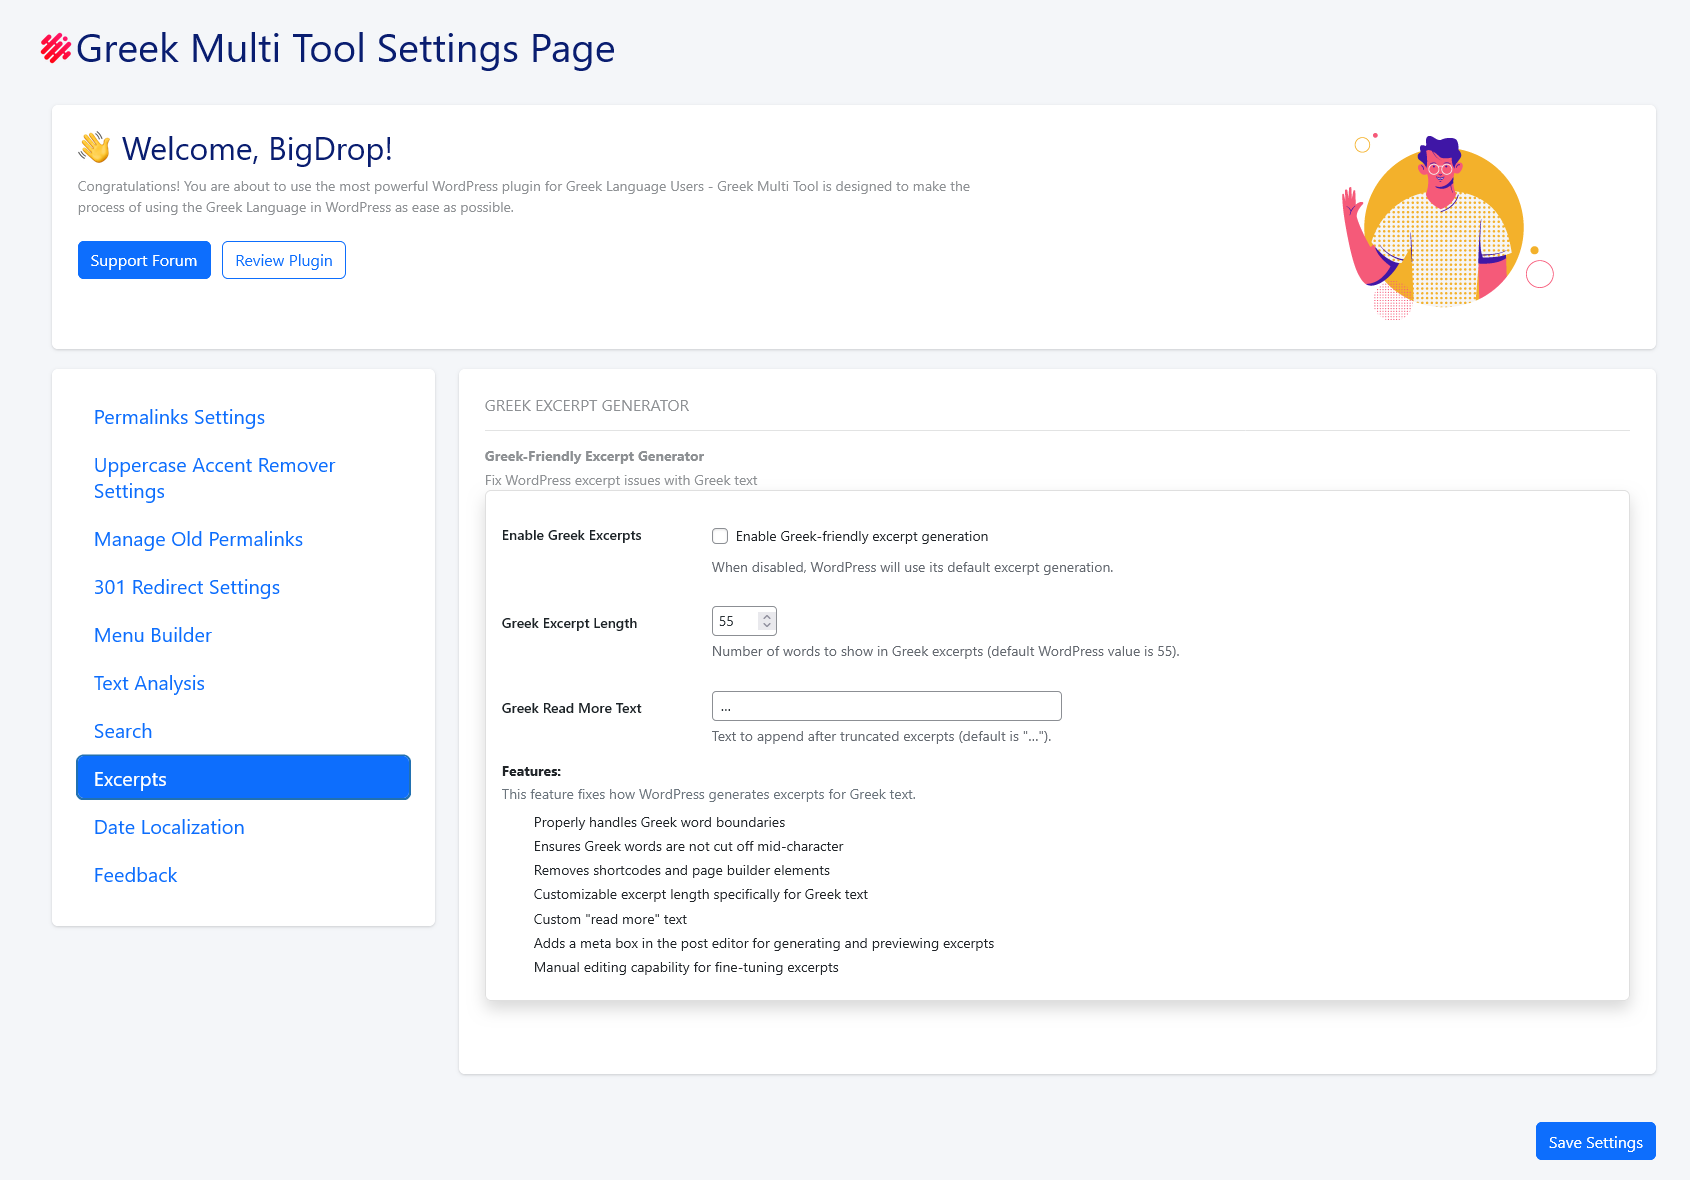
Task: Click the waving hand emoji icon
Action: point(95,148)
